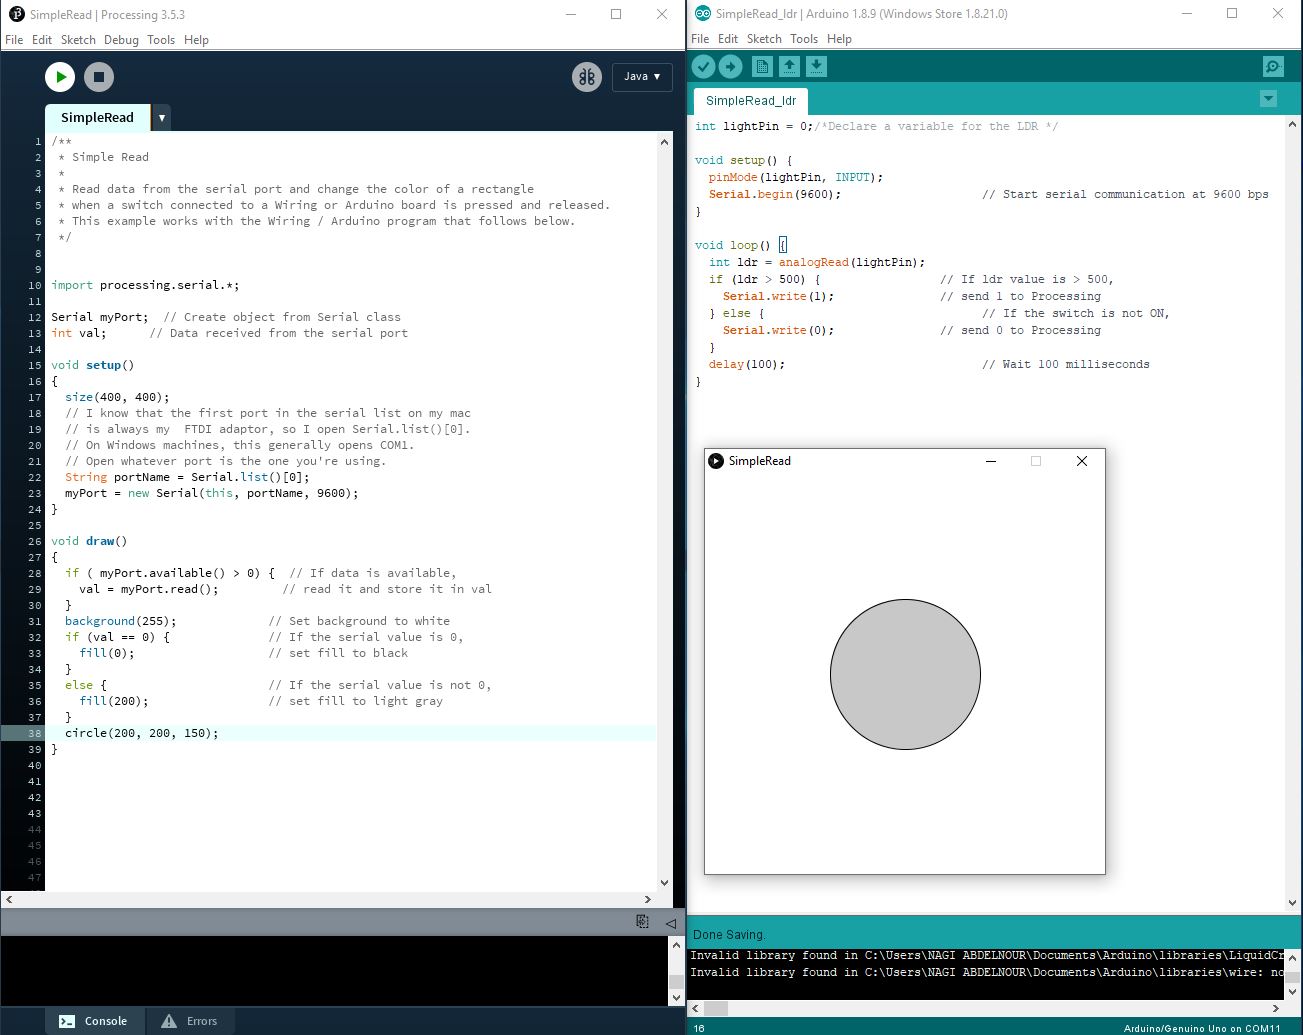Open the Arduino Edit menu
The height and width of the screenshot is (1035, 1303).
click(x=728, y=39)
